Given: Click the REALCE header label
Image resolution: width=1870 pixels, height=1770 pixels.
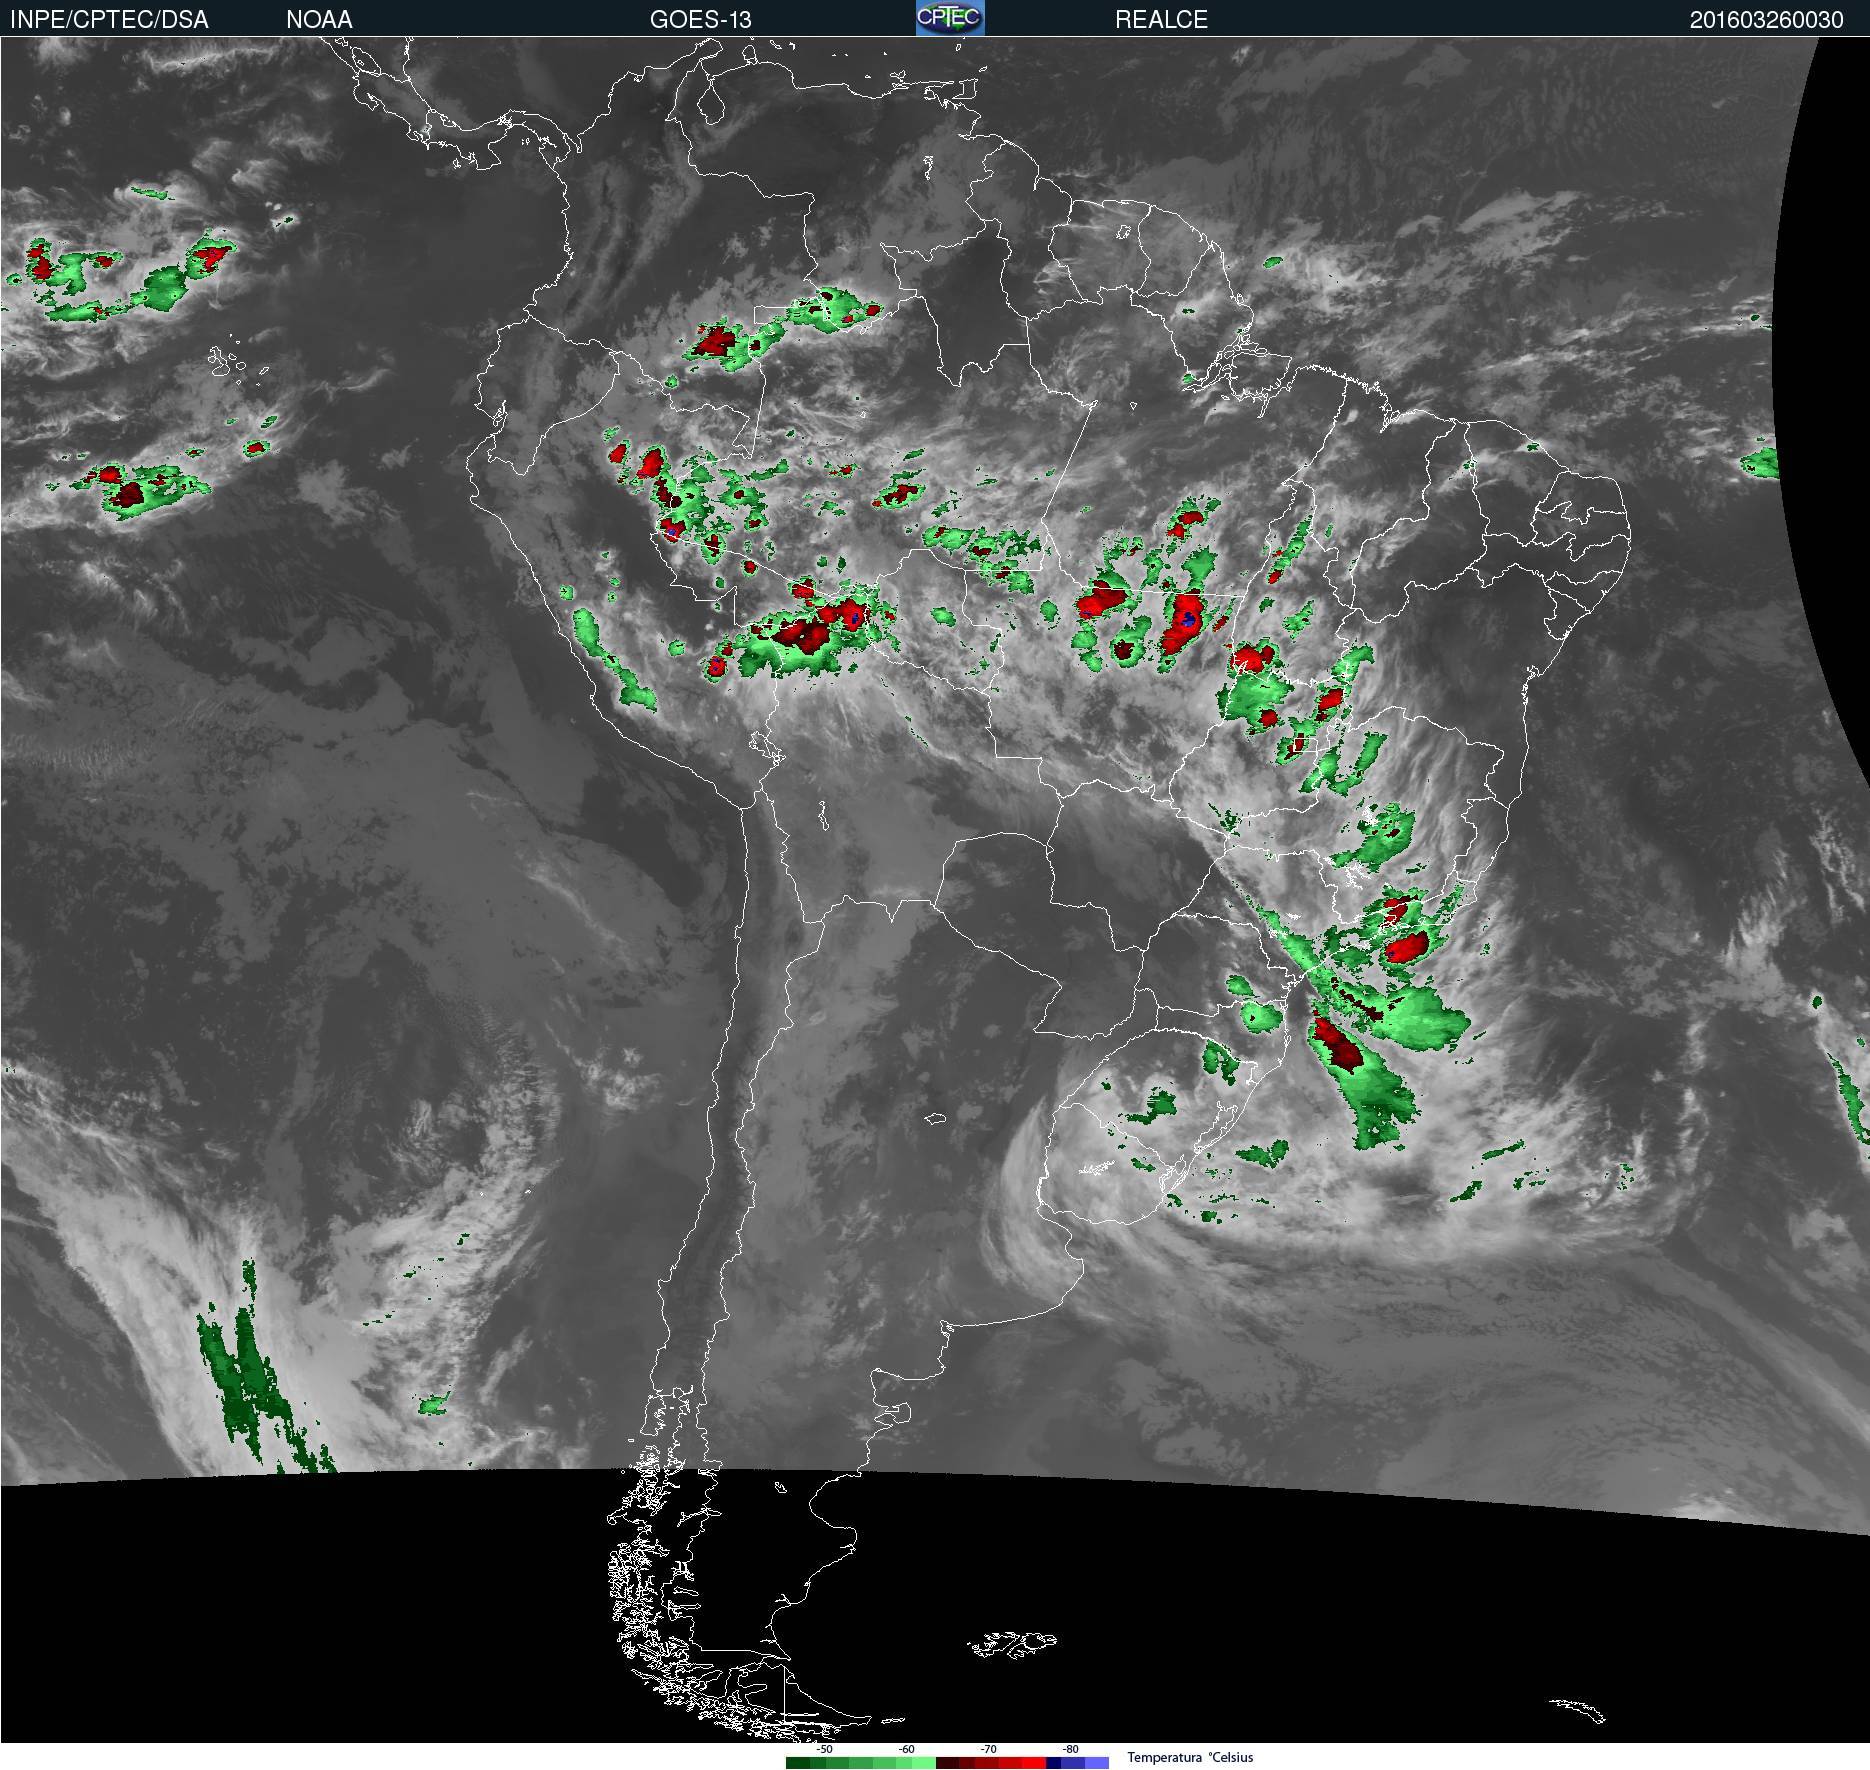Looking at the screenshot, I should click(x=1161, y=19).
